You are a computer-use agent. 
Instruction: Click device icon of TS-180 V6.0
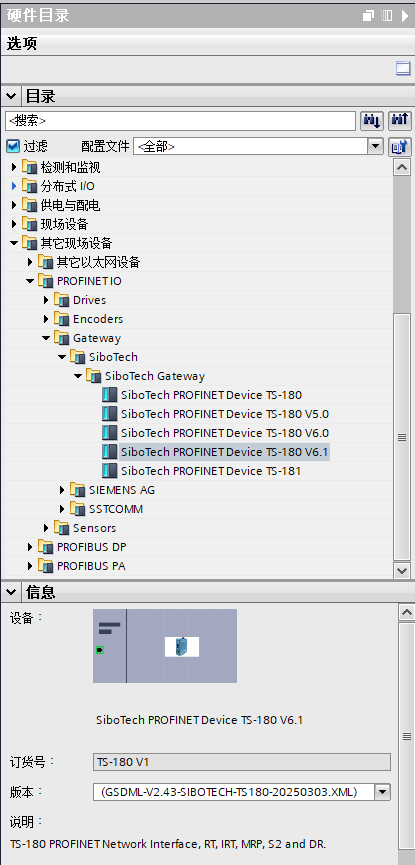click(x=110, y=433)
